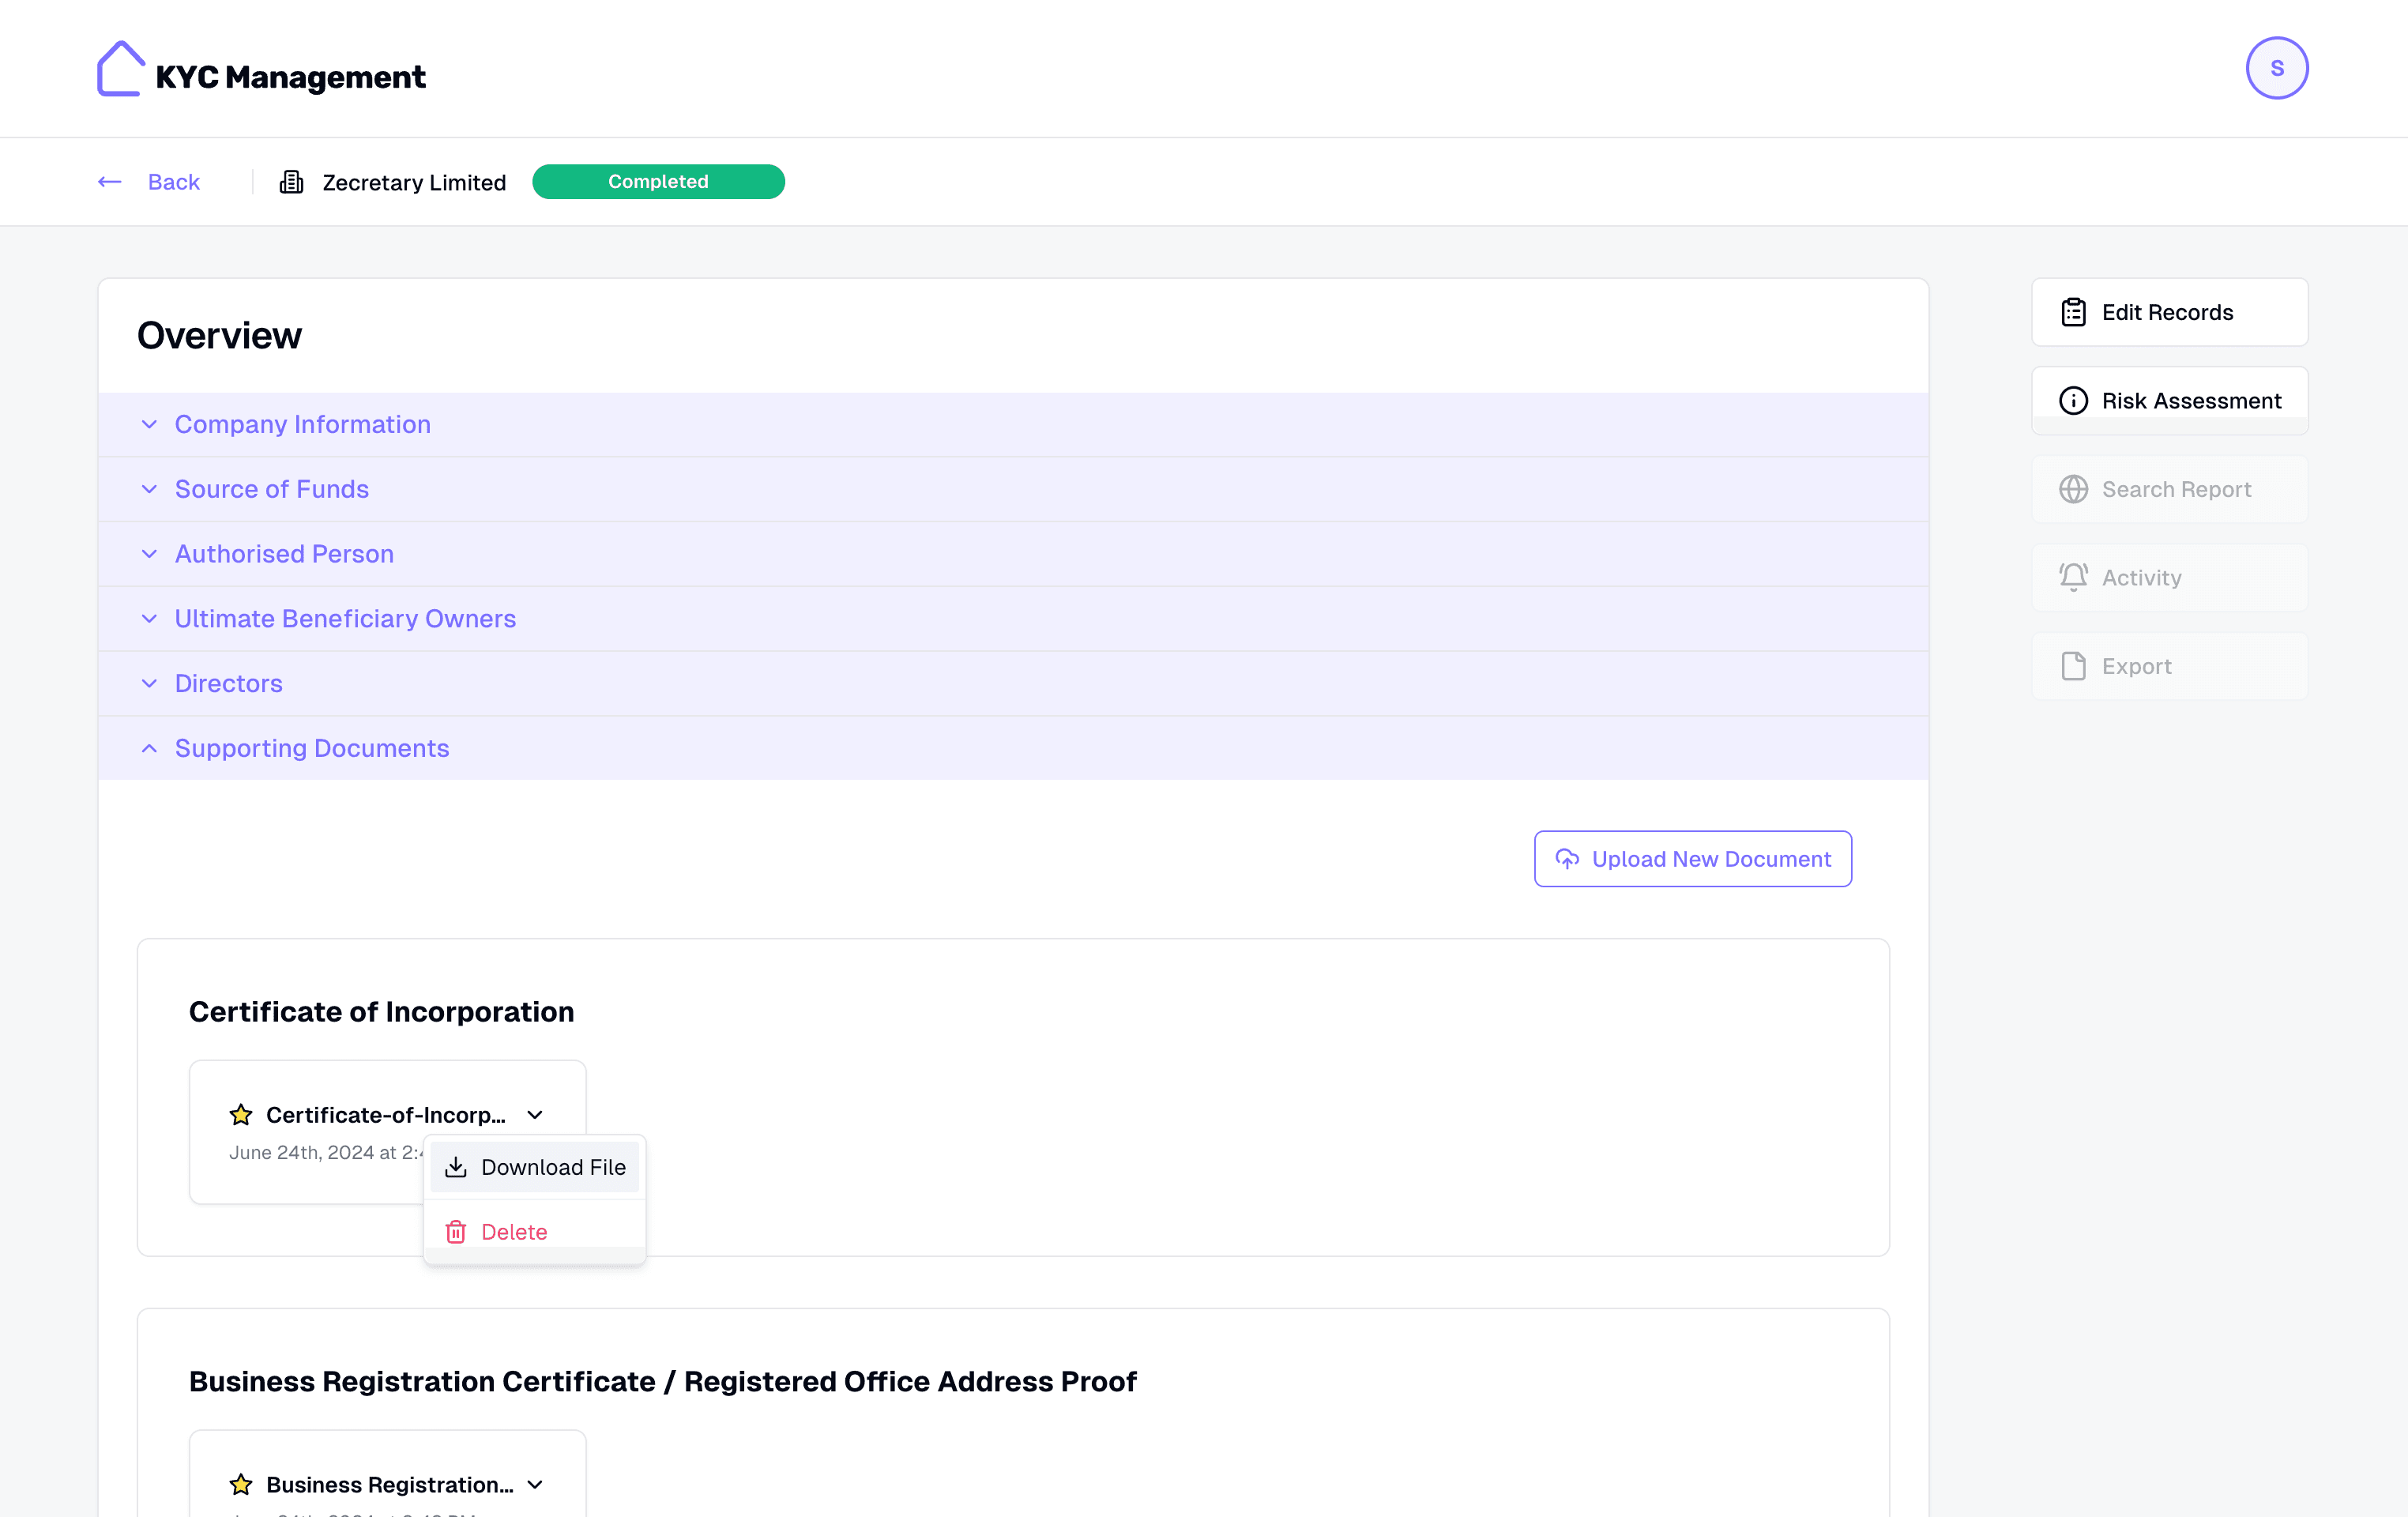Click the Completed status badge
The width and height of the screenshot is (2408, 1517).
(x=658, y=182)
